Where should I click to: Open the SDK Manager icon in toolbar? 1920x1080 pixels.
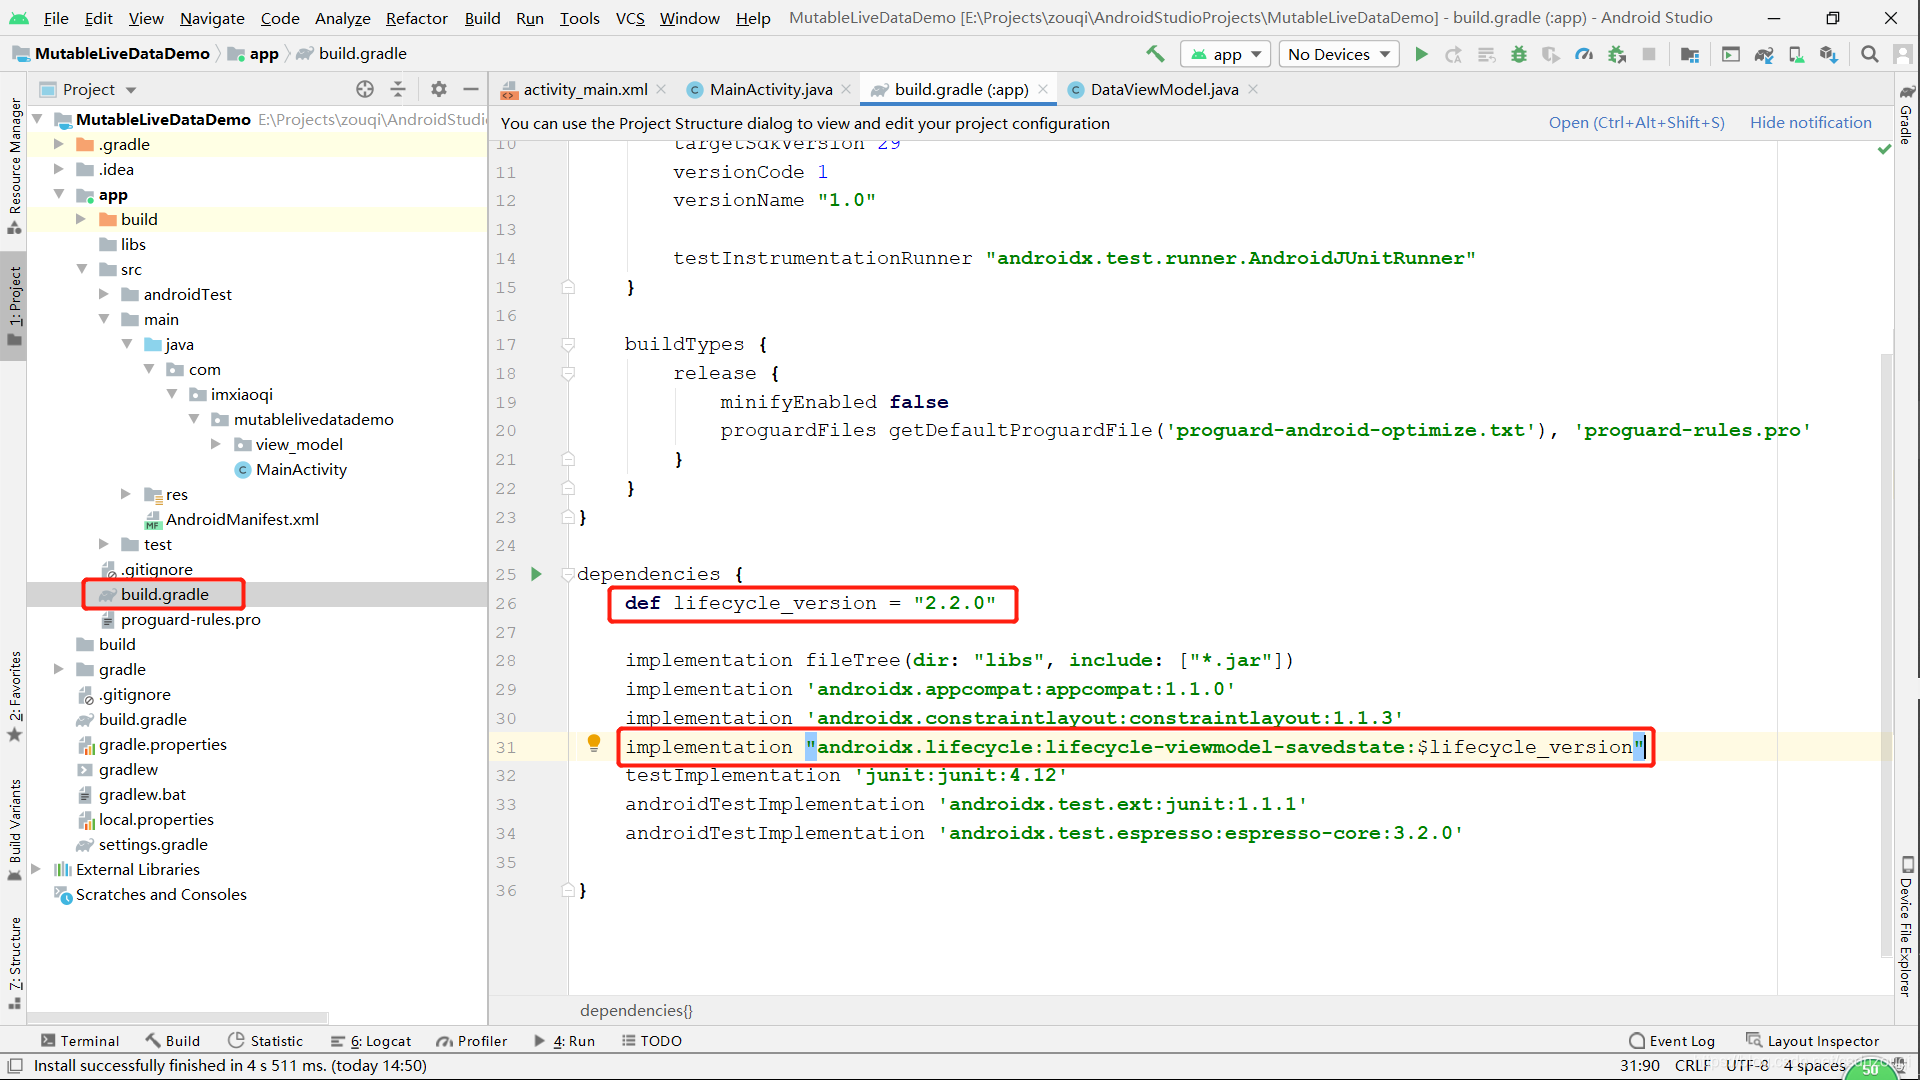[1828, 54]
